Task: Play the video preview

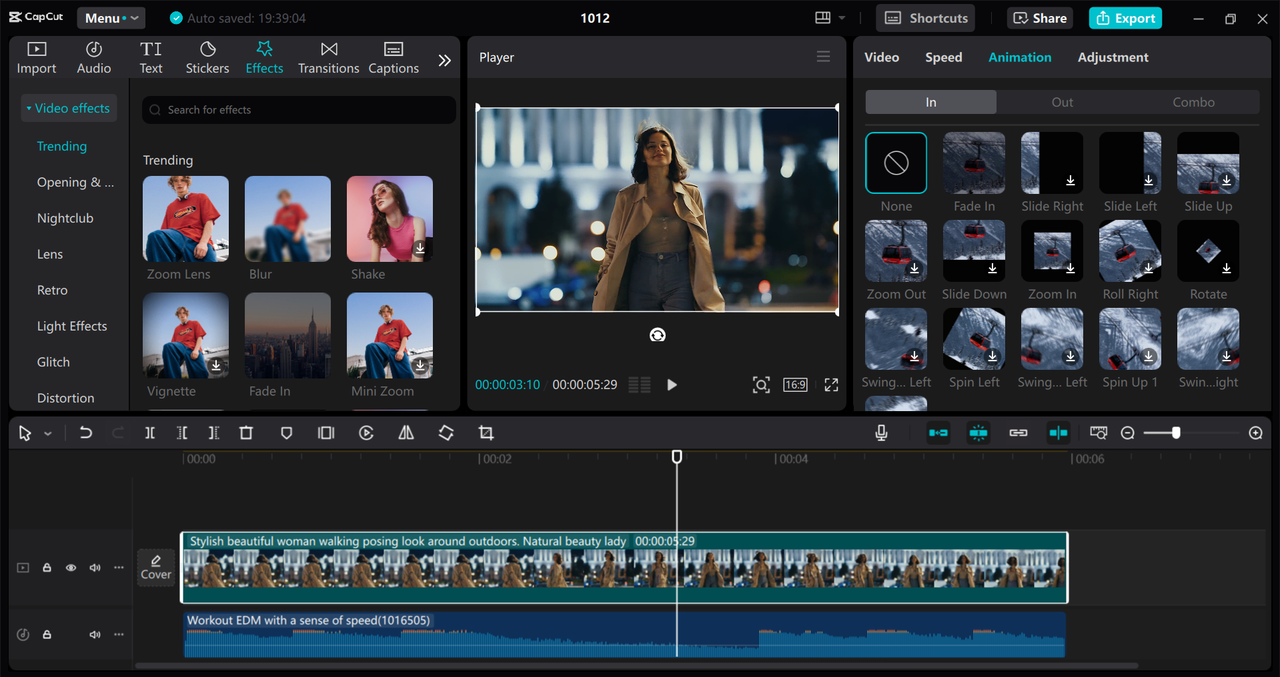Action: coord(672,385)
